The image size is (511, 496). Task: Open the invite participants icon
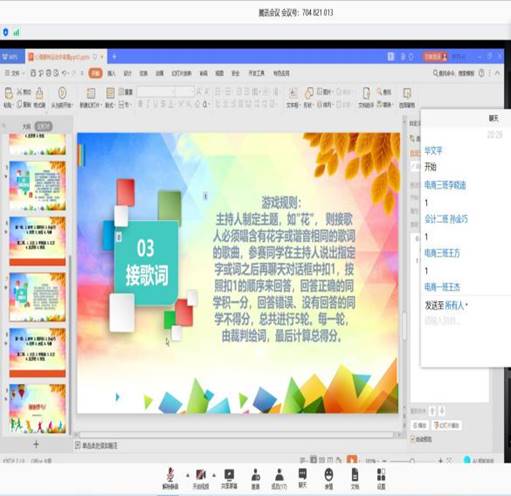coord(256,475)
